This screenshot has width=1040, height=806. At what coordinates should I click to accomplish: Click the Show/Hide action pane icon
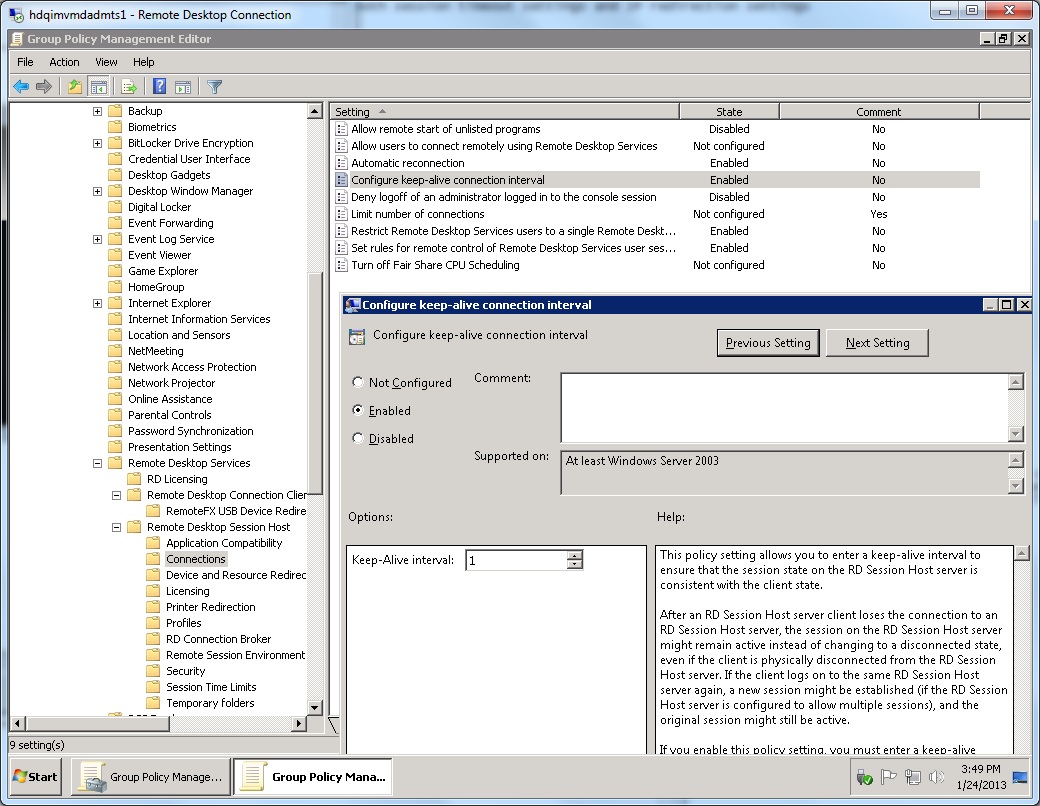(x=183, y=86)
